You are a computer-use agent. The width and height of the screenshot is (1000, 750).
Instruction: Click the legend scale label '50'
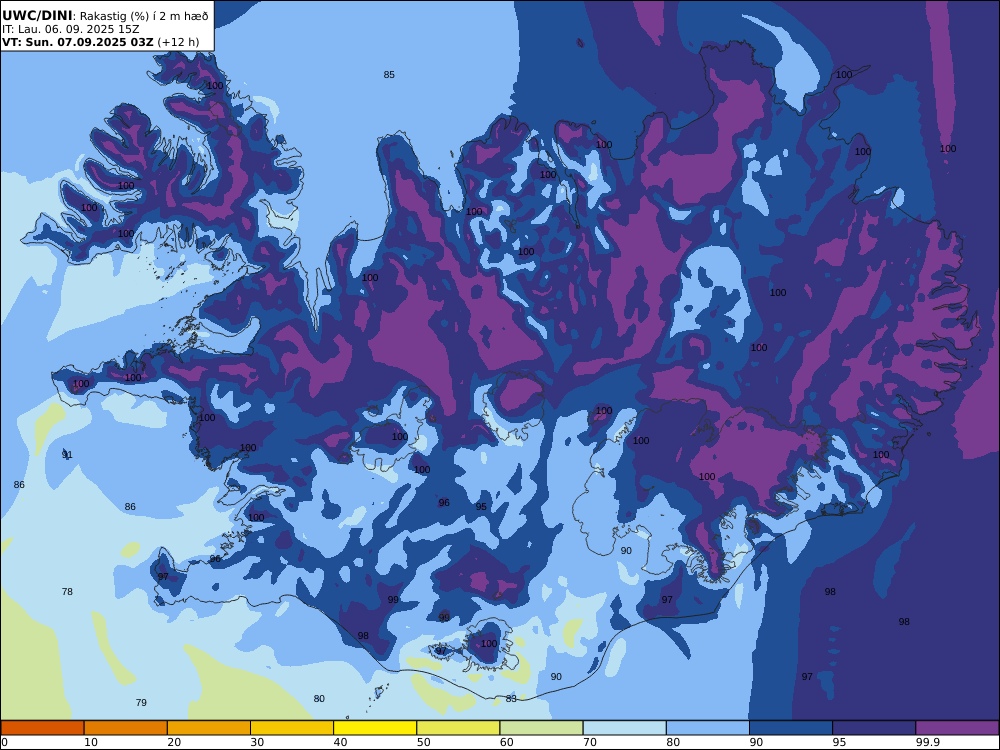point(424,742)
